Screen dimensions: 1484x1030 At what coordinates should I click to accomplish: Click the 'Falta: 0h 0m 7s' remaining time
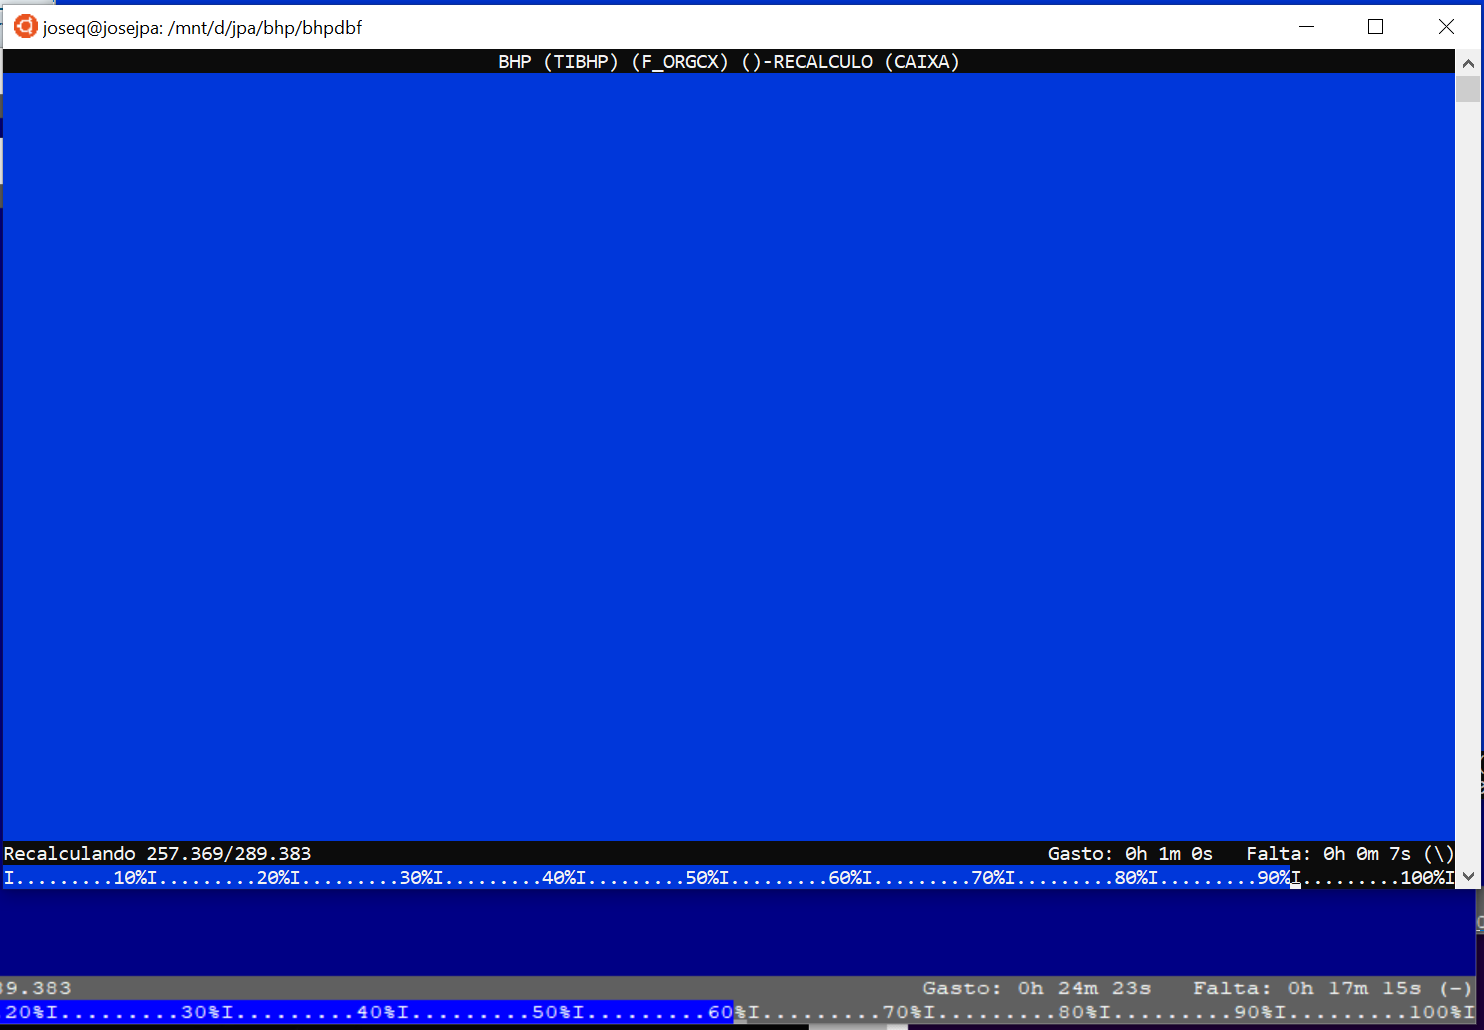[1329, 854]
